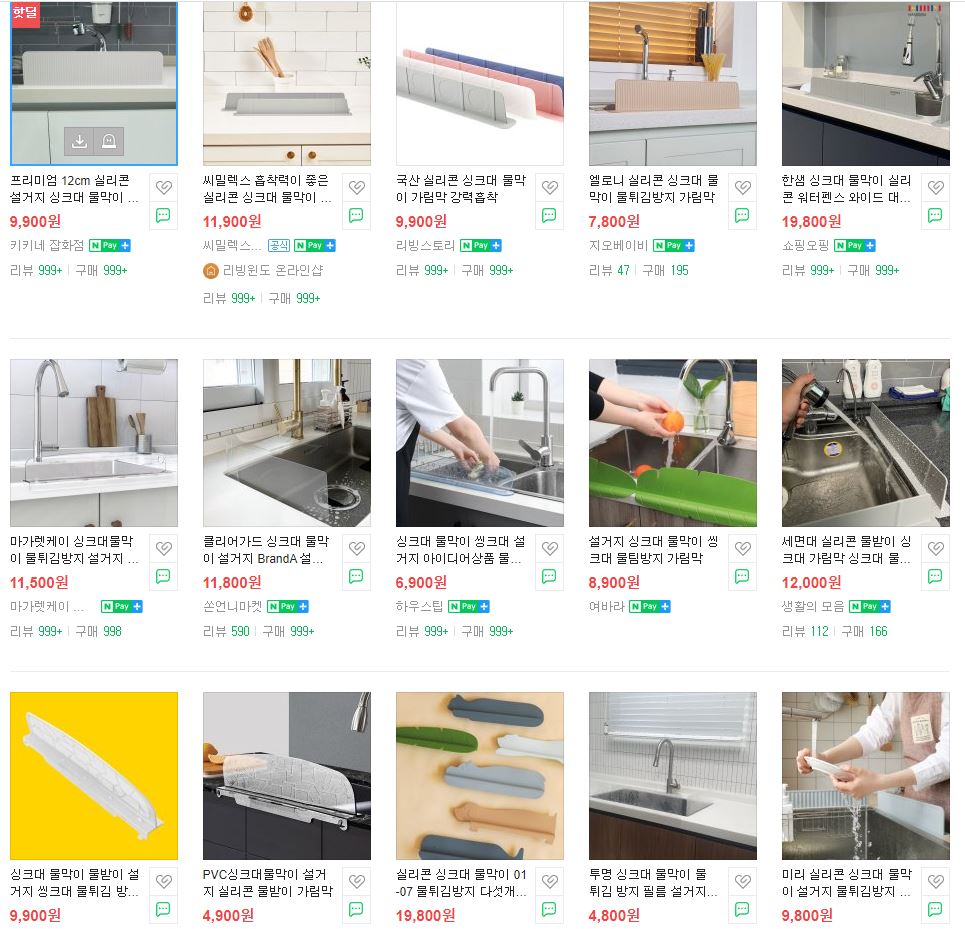Open seller link 리빙스토리
The height and width of the screenshot is (929, 965).
pos(425,245)
